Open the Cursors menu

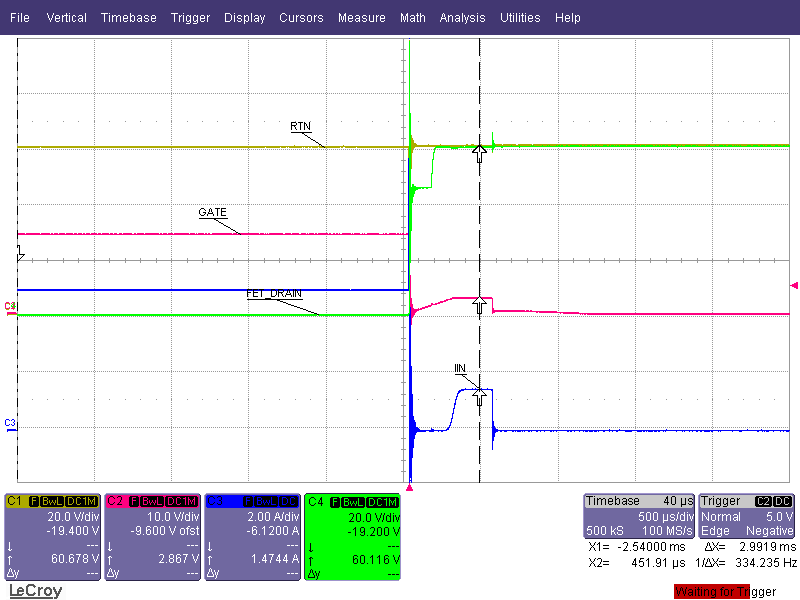[301, 17]
